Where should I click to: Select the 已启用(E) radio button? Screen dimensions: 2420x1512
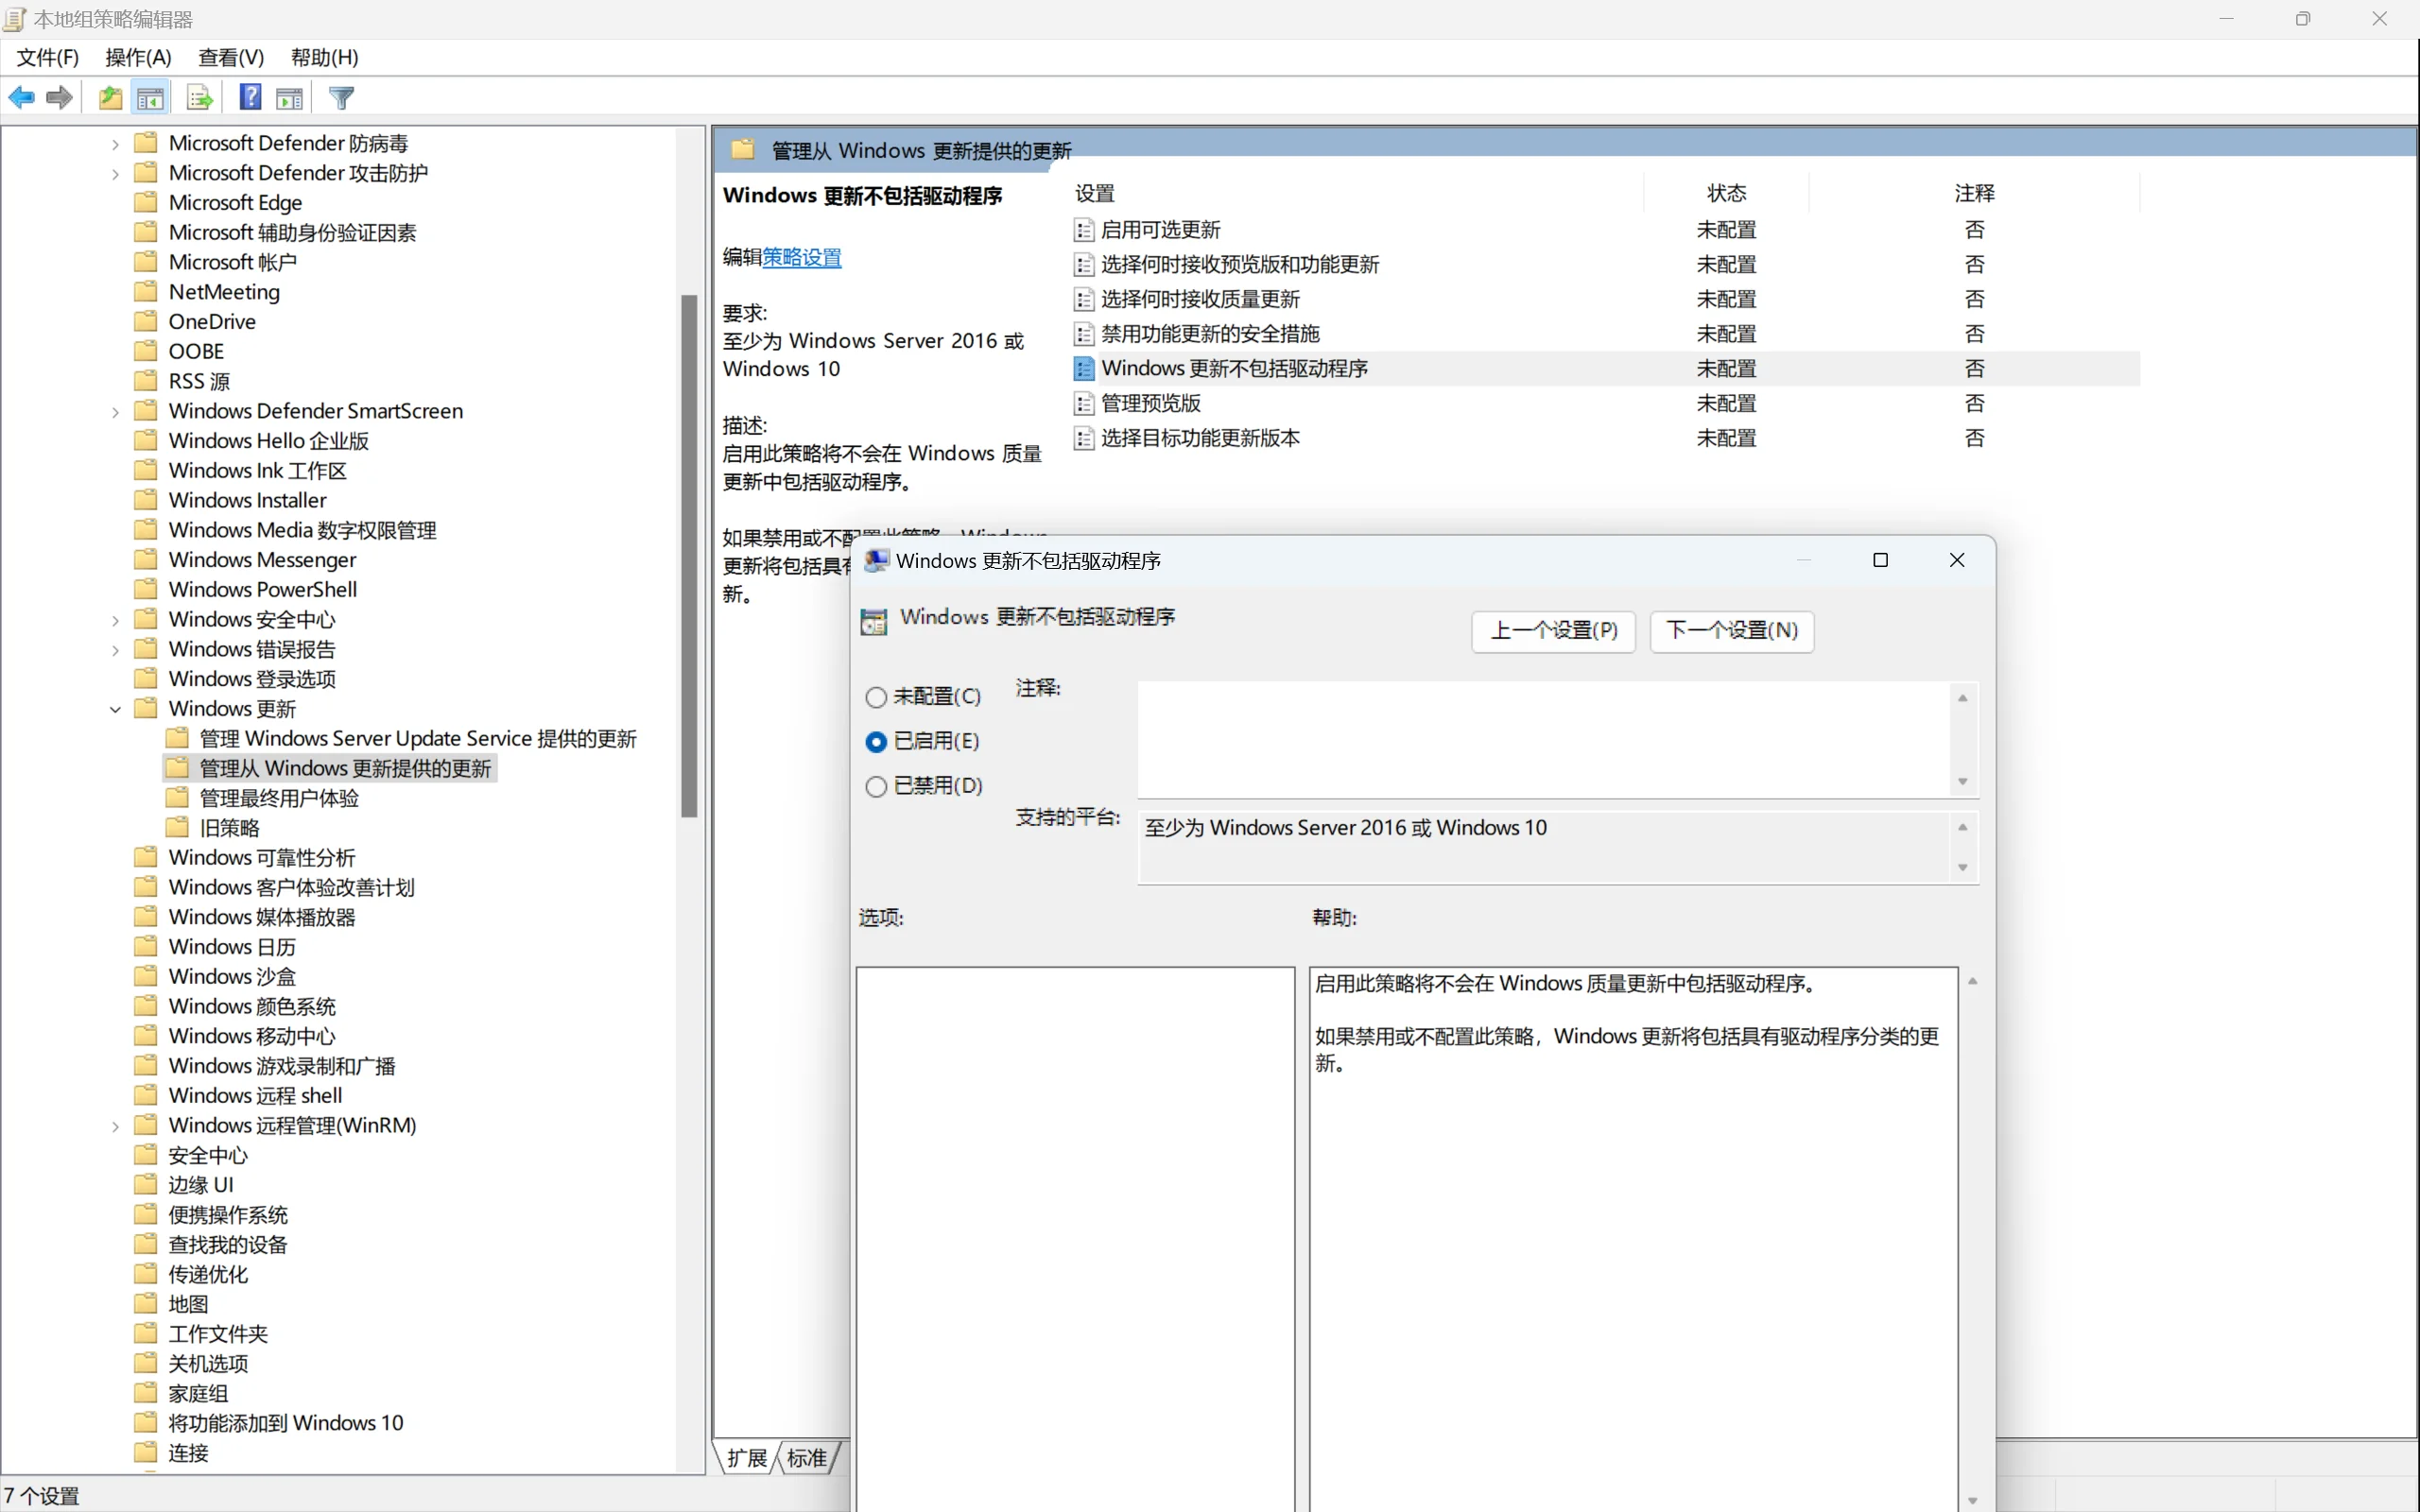876,742
